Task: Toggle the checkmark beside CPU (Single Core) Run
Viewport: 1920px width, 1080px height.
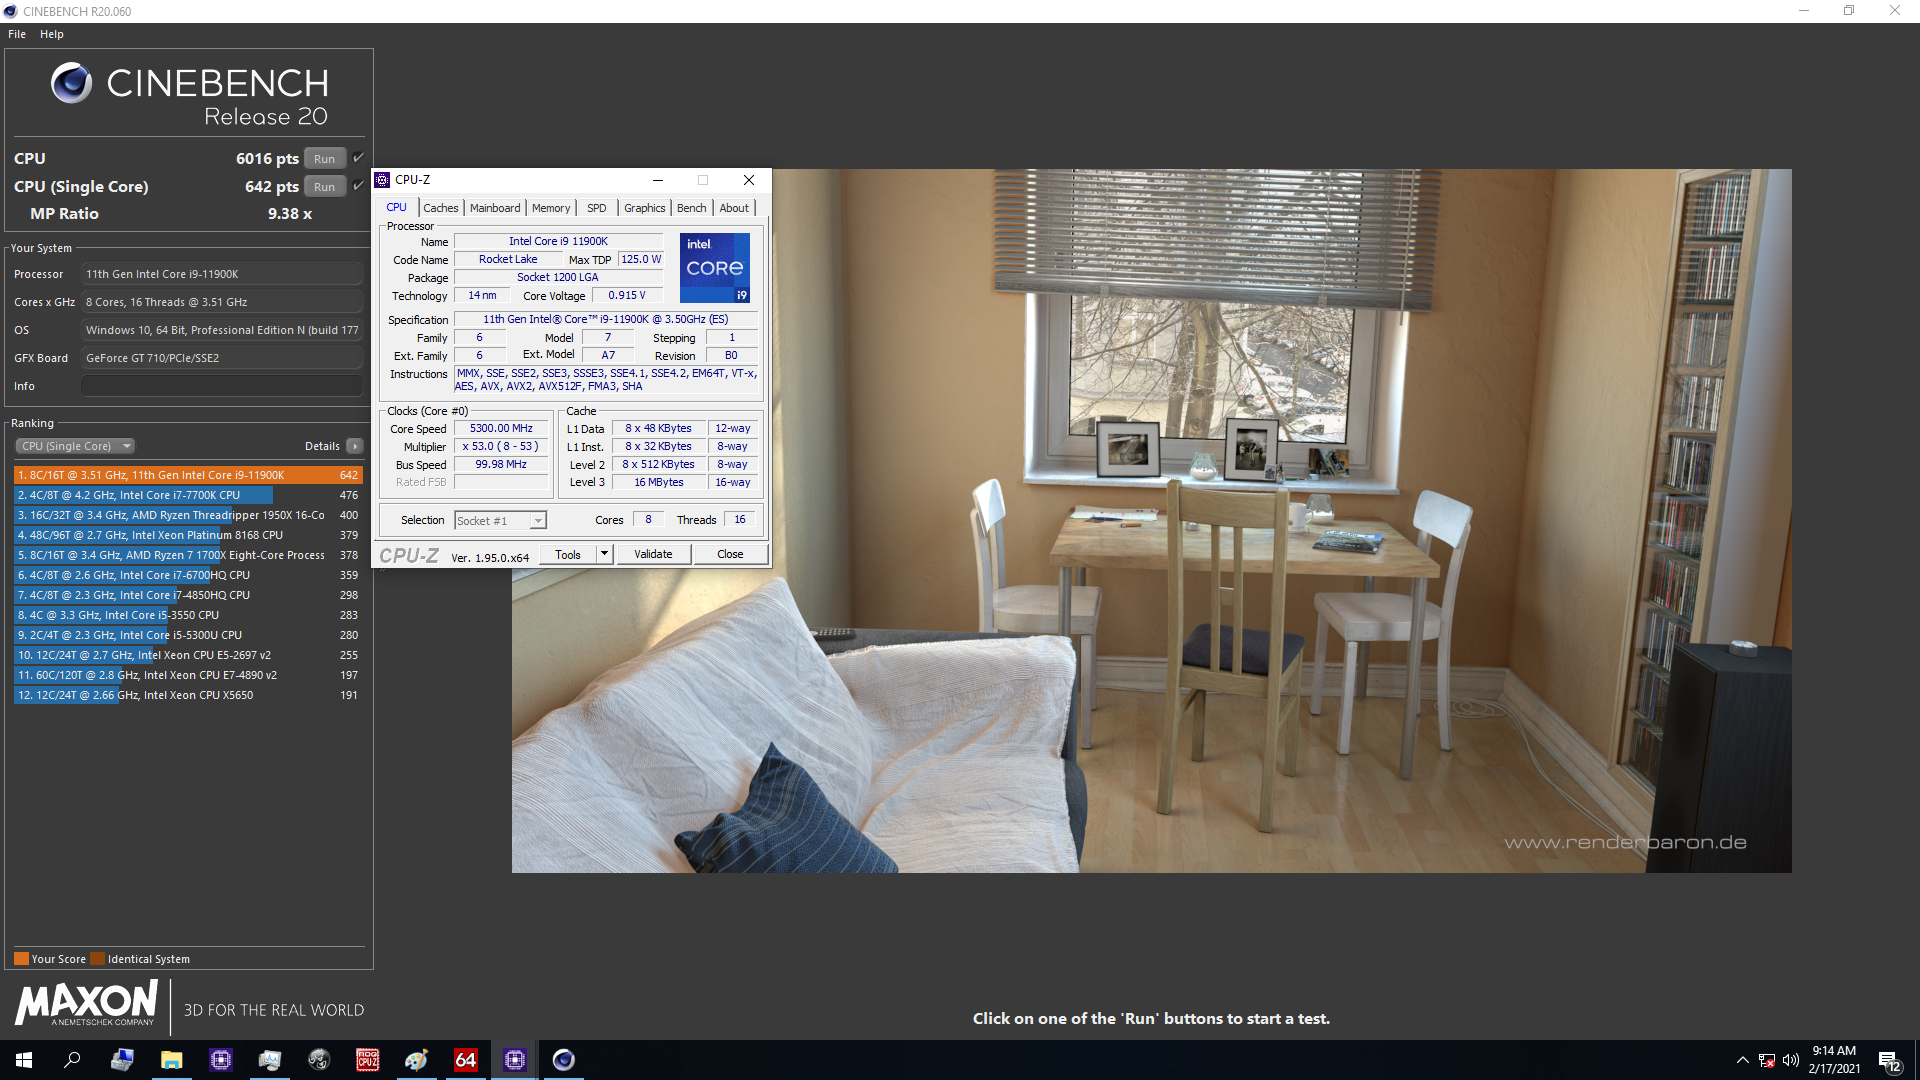Action: tap(358, 186)
